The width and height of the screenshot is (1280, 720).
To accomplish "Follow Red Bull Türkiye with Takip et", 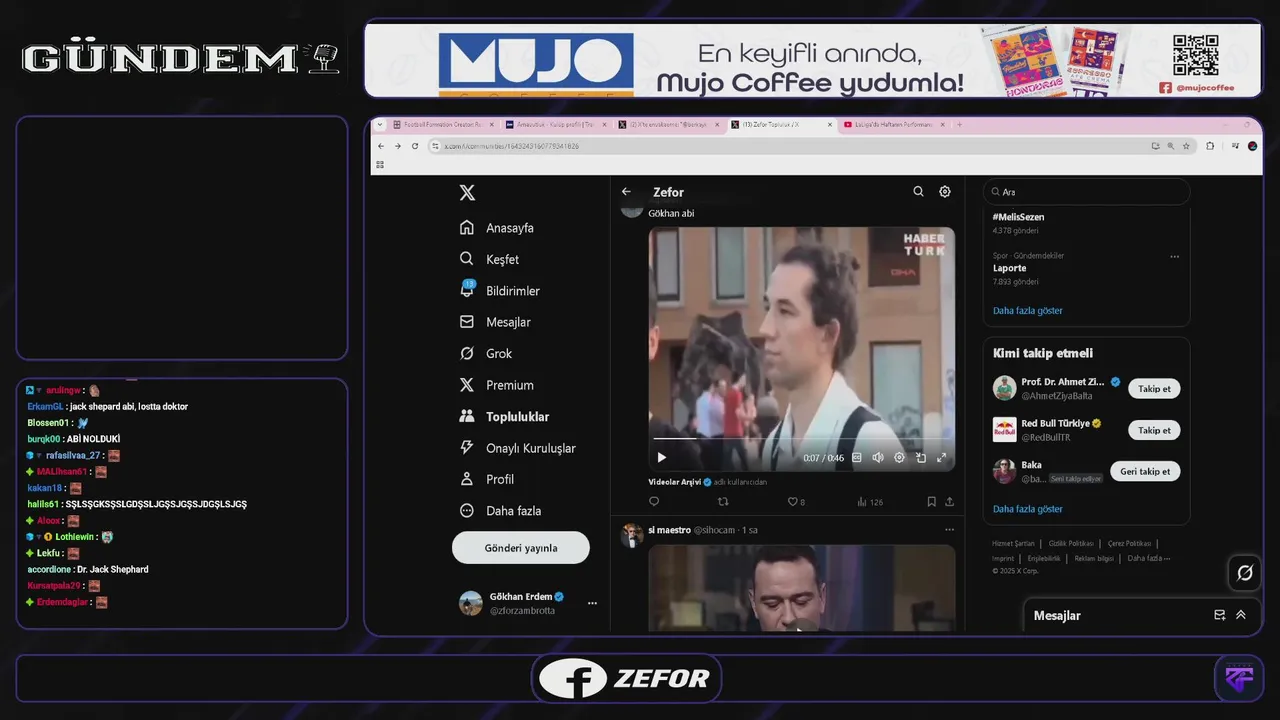I will pos(1154,430).
